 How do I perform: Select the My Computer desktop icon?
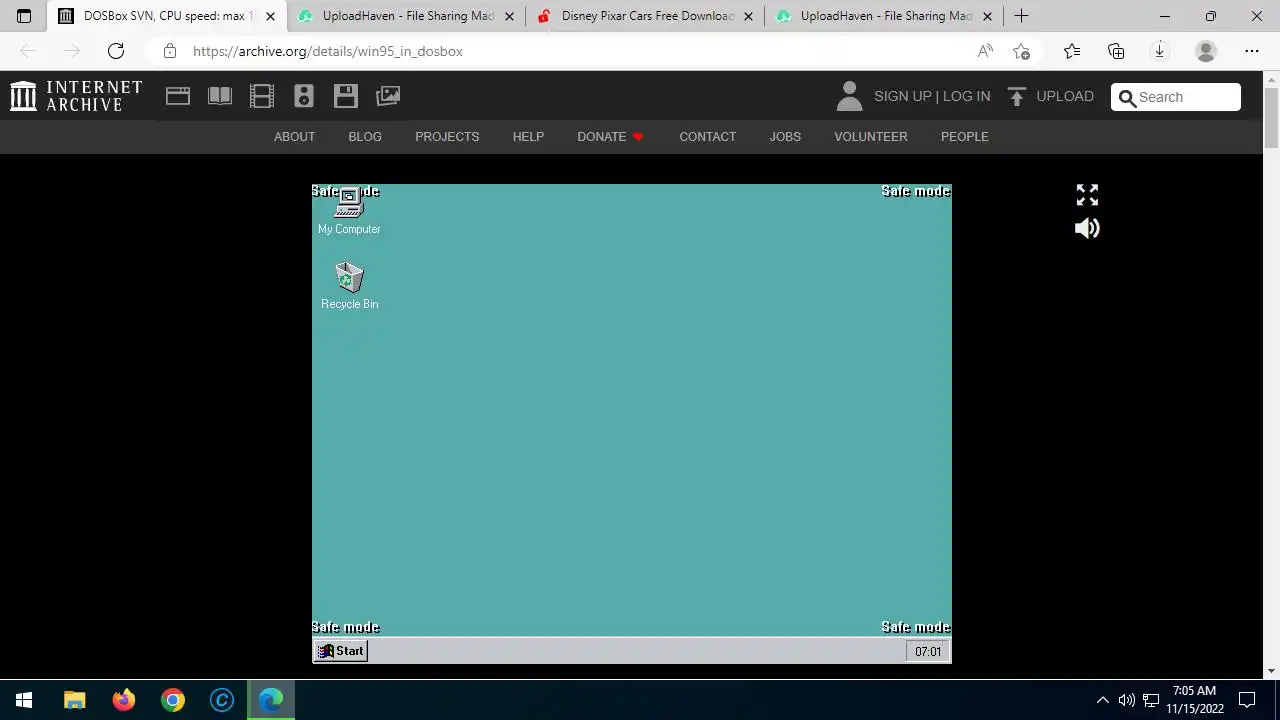click(x=349, y=211)
